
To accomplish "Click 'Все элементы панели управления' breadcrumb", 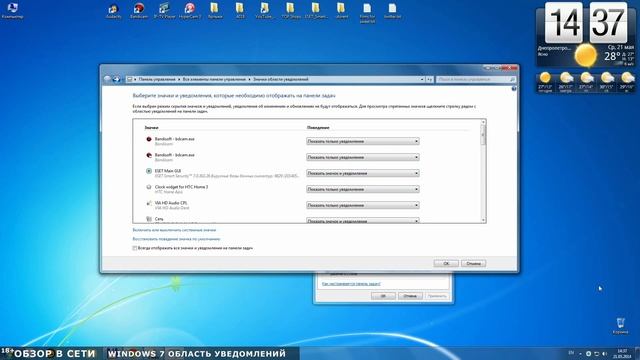I will coord(214,80).
